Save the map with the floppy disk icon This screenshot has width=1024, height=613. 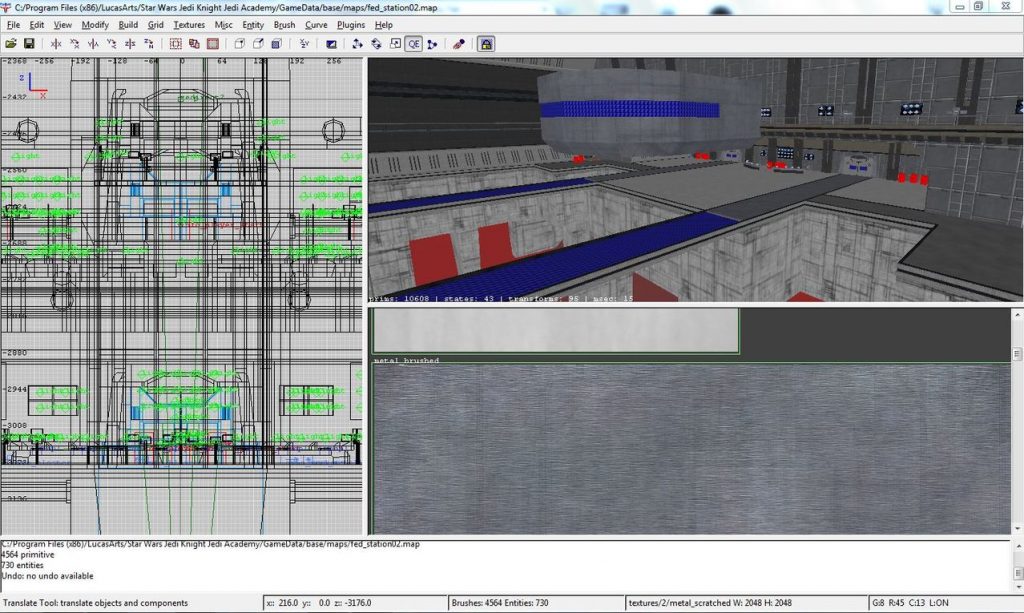coord(29,44)
